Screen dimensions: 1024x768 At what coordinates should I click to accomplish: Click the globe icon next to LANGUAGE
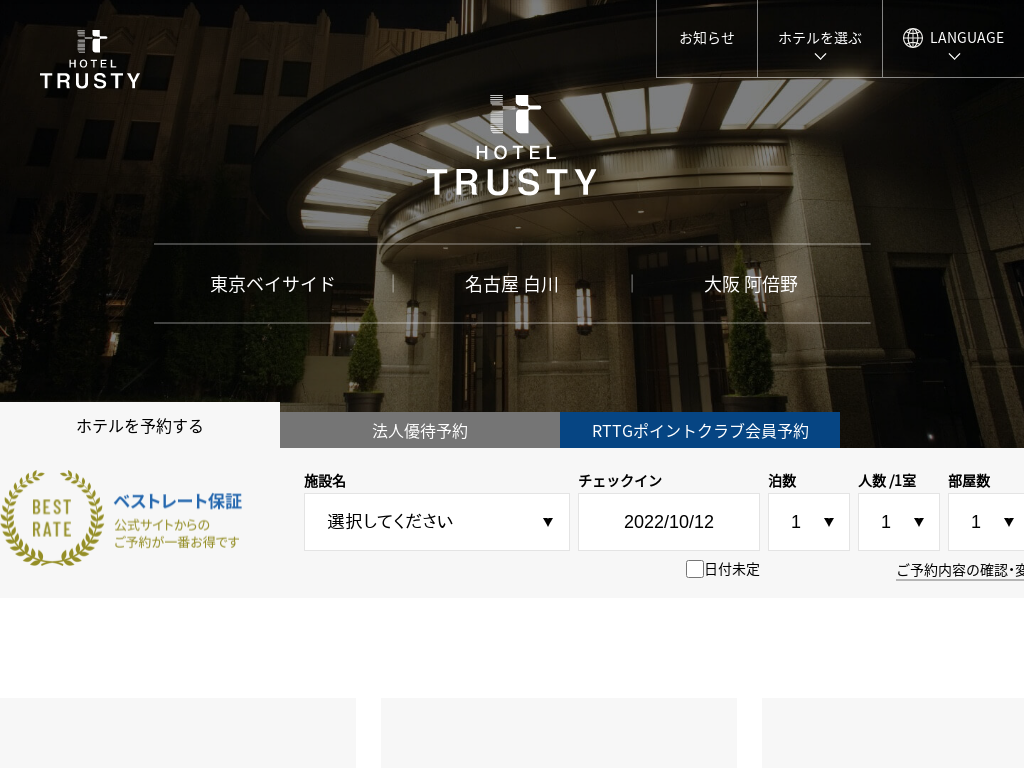(x=912, y=38)
